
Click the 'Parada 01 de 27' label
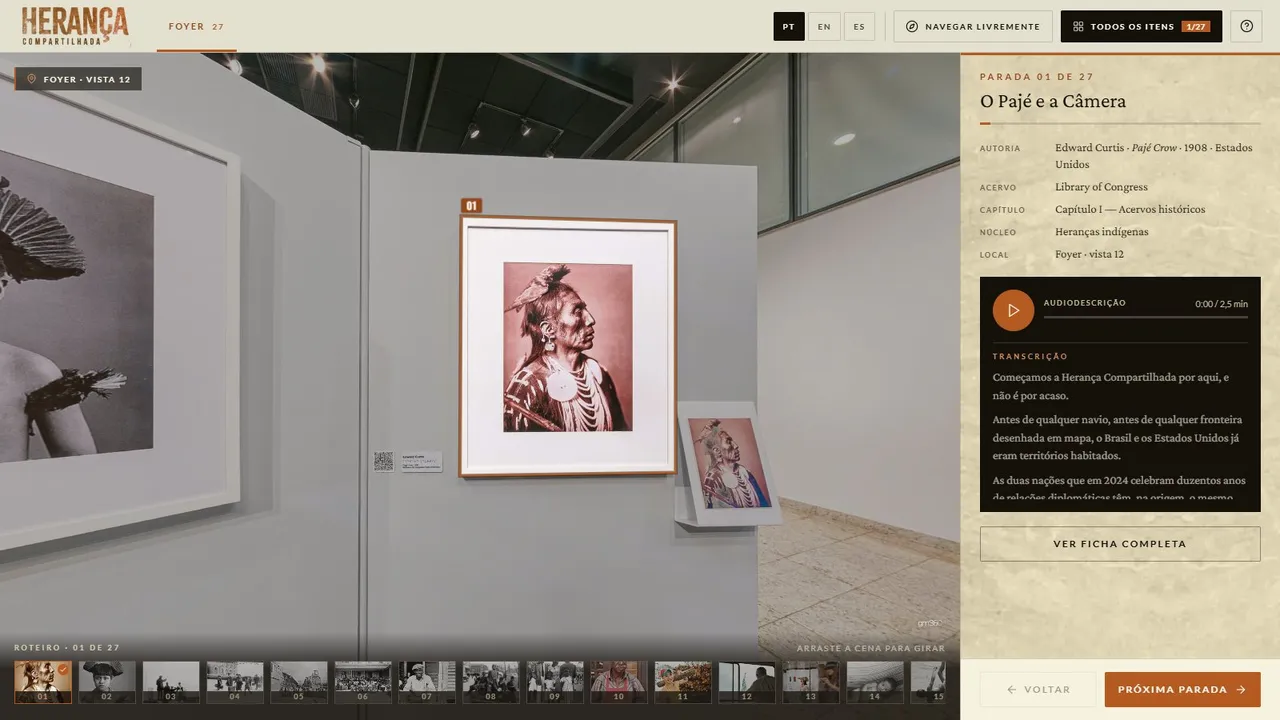click(x=1037, y=77)
